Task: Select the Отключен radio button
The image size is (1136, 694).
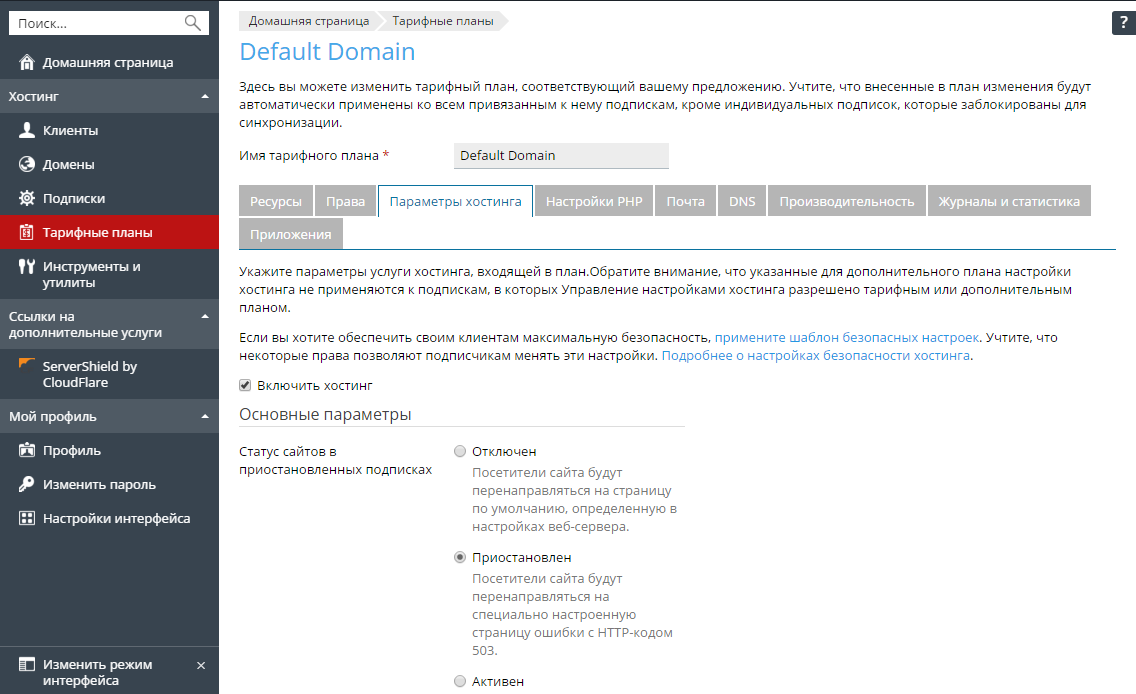Action: (460, 451)
